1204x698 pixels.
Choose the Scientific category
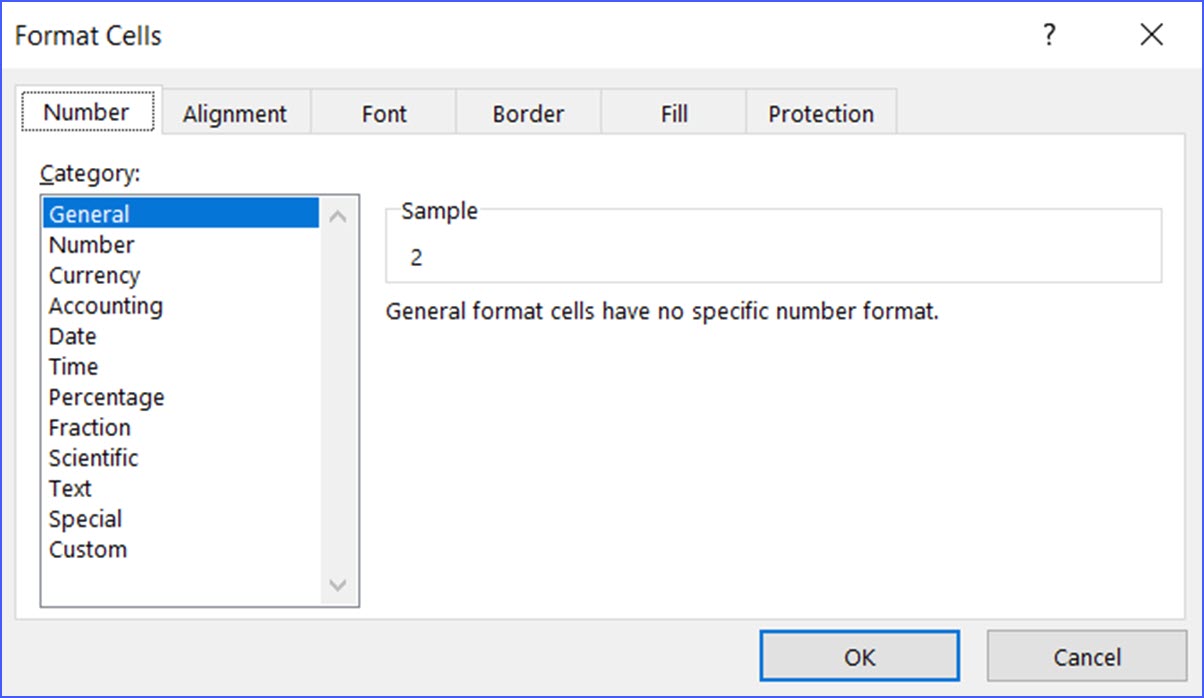[x=93, y=458]
